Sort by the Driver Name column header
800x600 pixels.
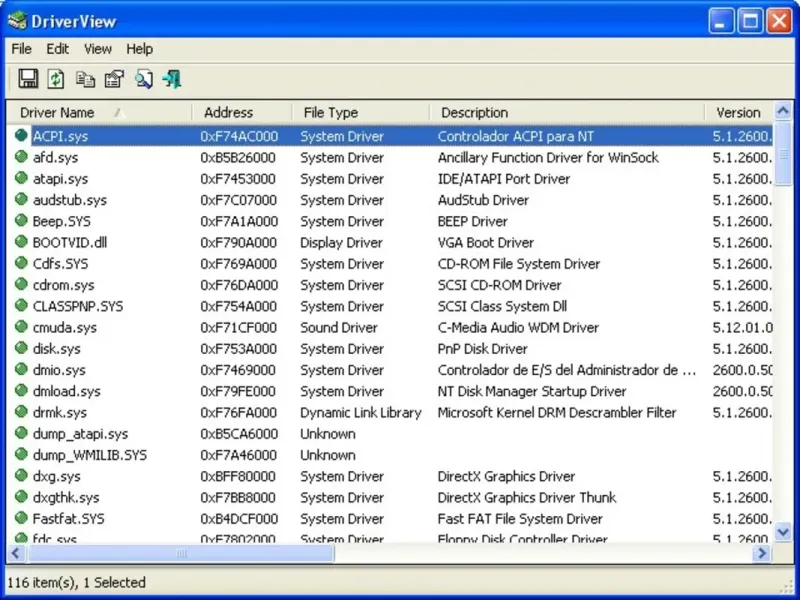58,113
